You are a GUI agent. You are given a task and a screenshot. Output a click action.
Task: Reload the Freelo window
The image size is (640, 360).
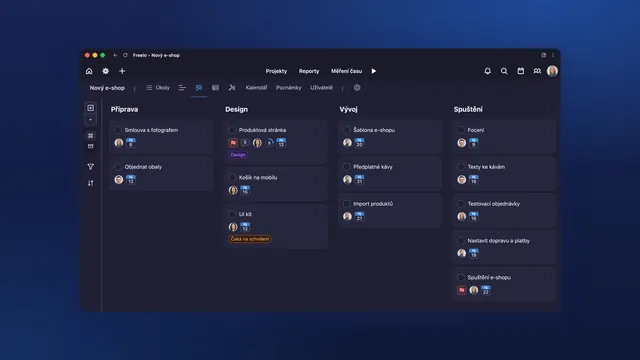[125, 55]
